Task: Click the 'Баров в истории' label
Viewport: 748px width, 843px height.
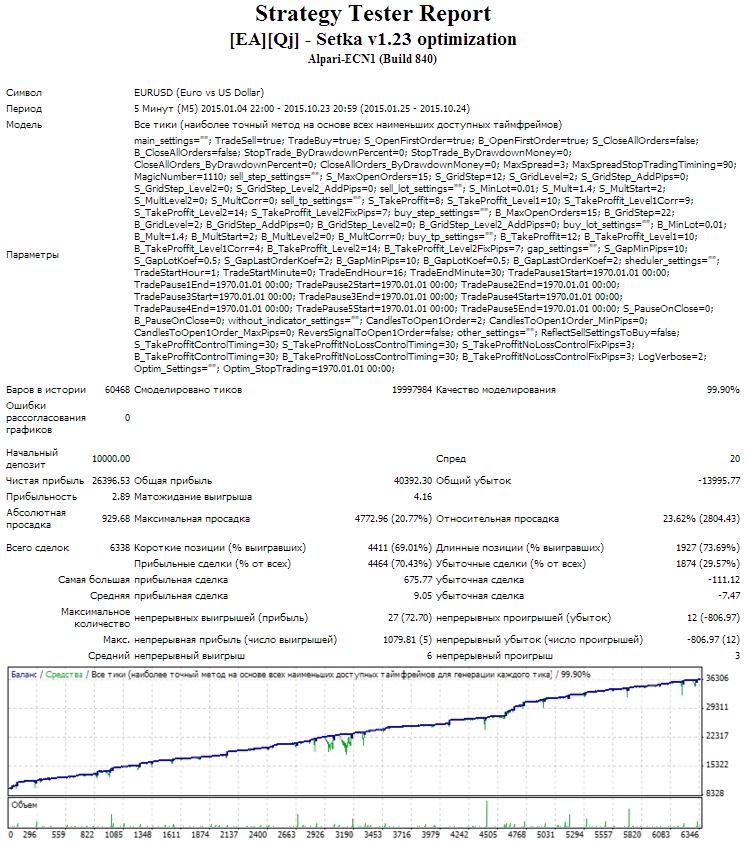Action: tap(46, 390)
